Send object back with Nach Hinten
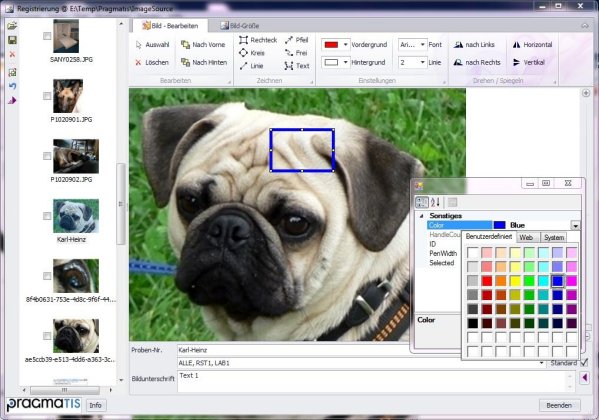The height and width of the screenshot is (420, 599). coord(204,62)
